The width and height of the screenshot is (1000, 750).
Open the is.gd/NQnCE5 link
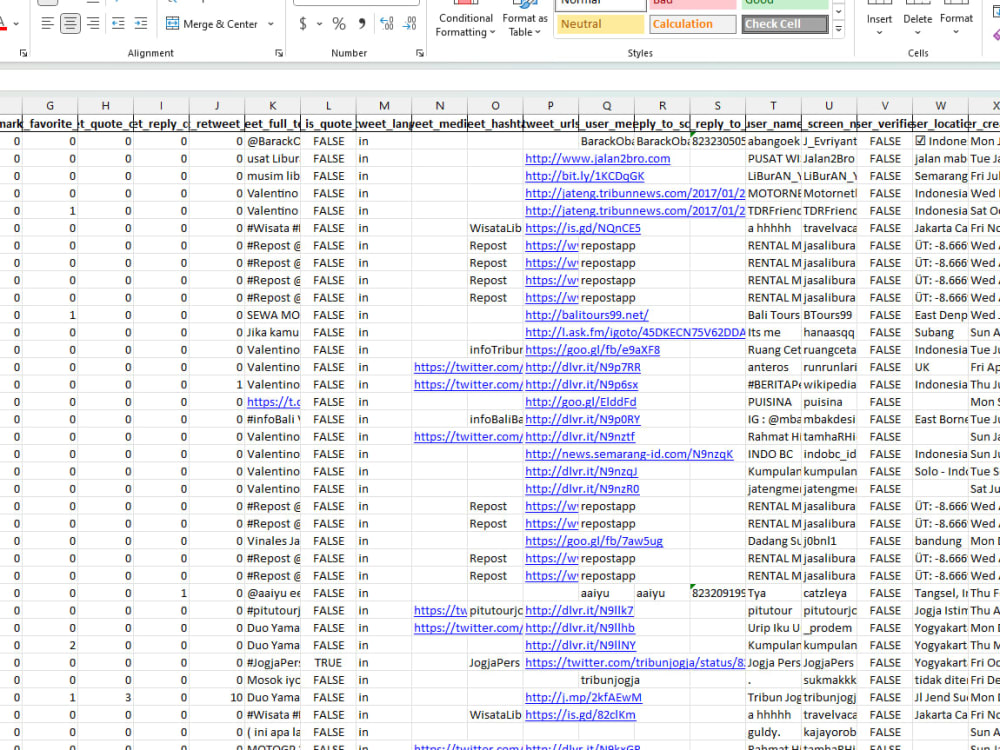583,228
